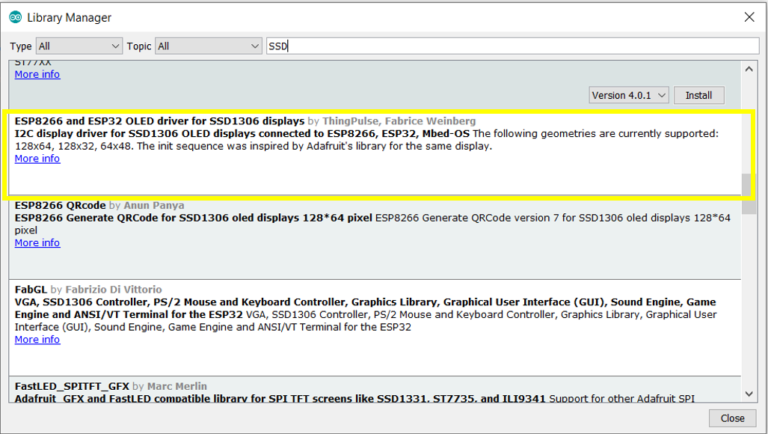
Task: Click the scrollbar down arrow
Action: click(749, 394)
